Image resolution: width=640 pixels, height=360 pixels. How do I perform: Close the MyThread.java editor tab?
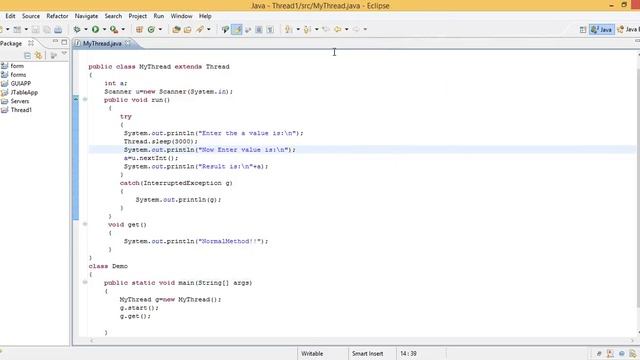(128, 43)
